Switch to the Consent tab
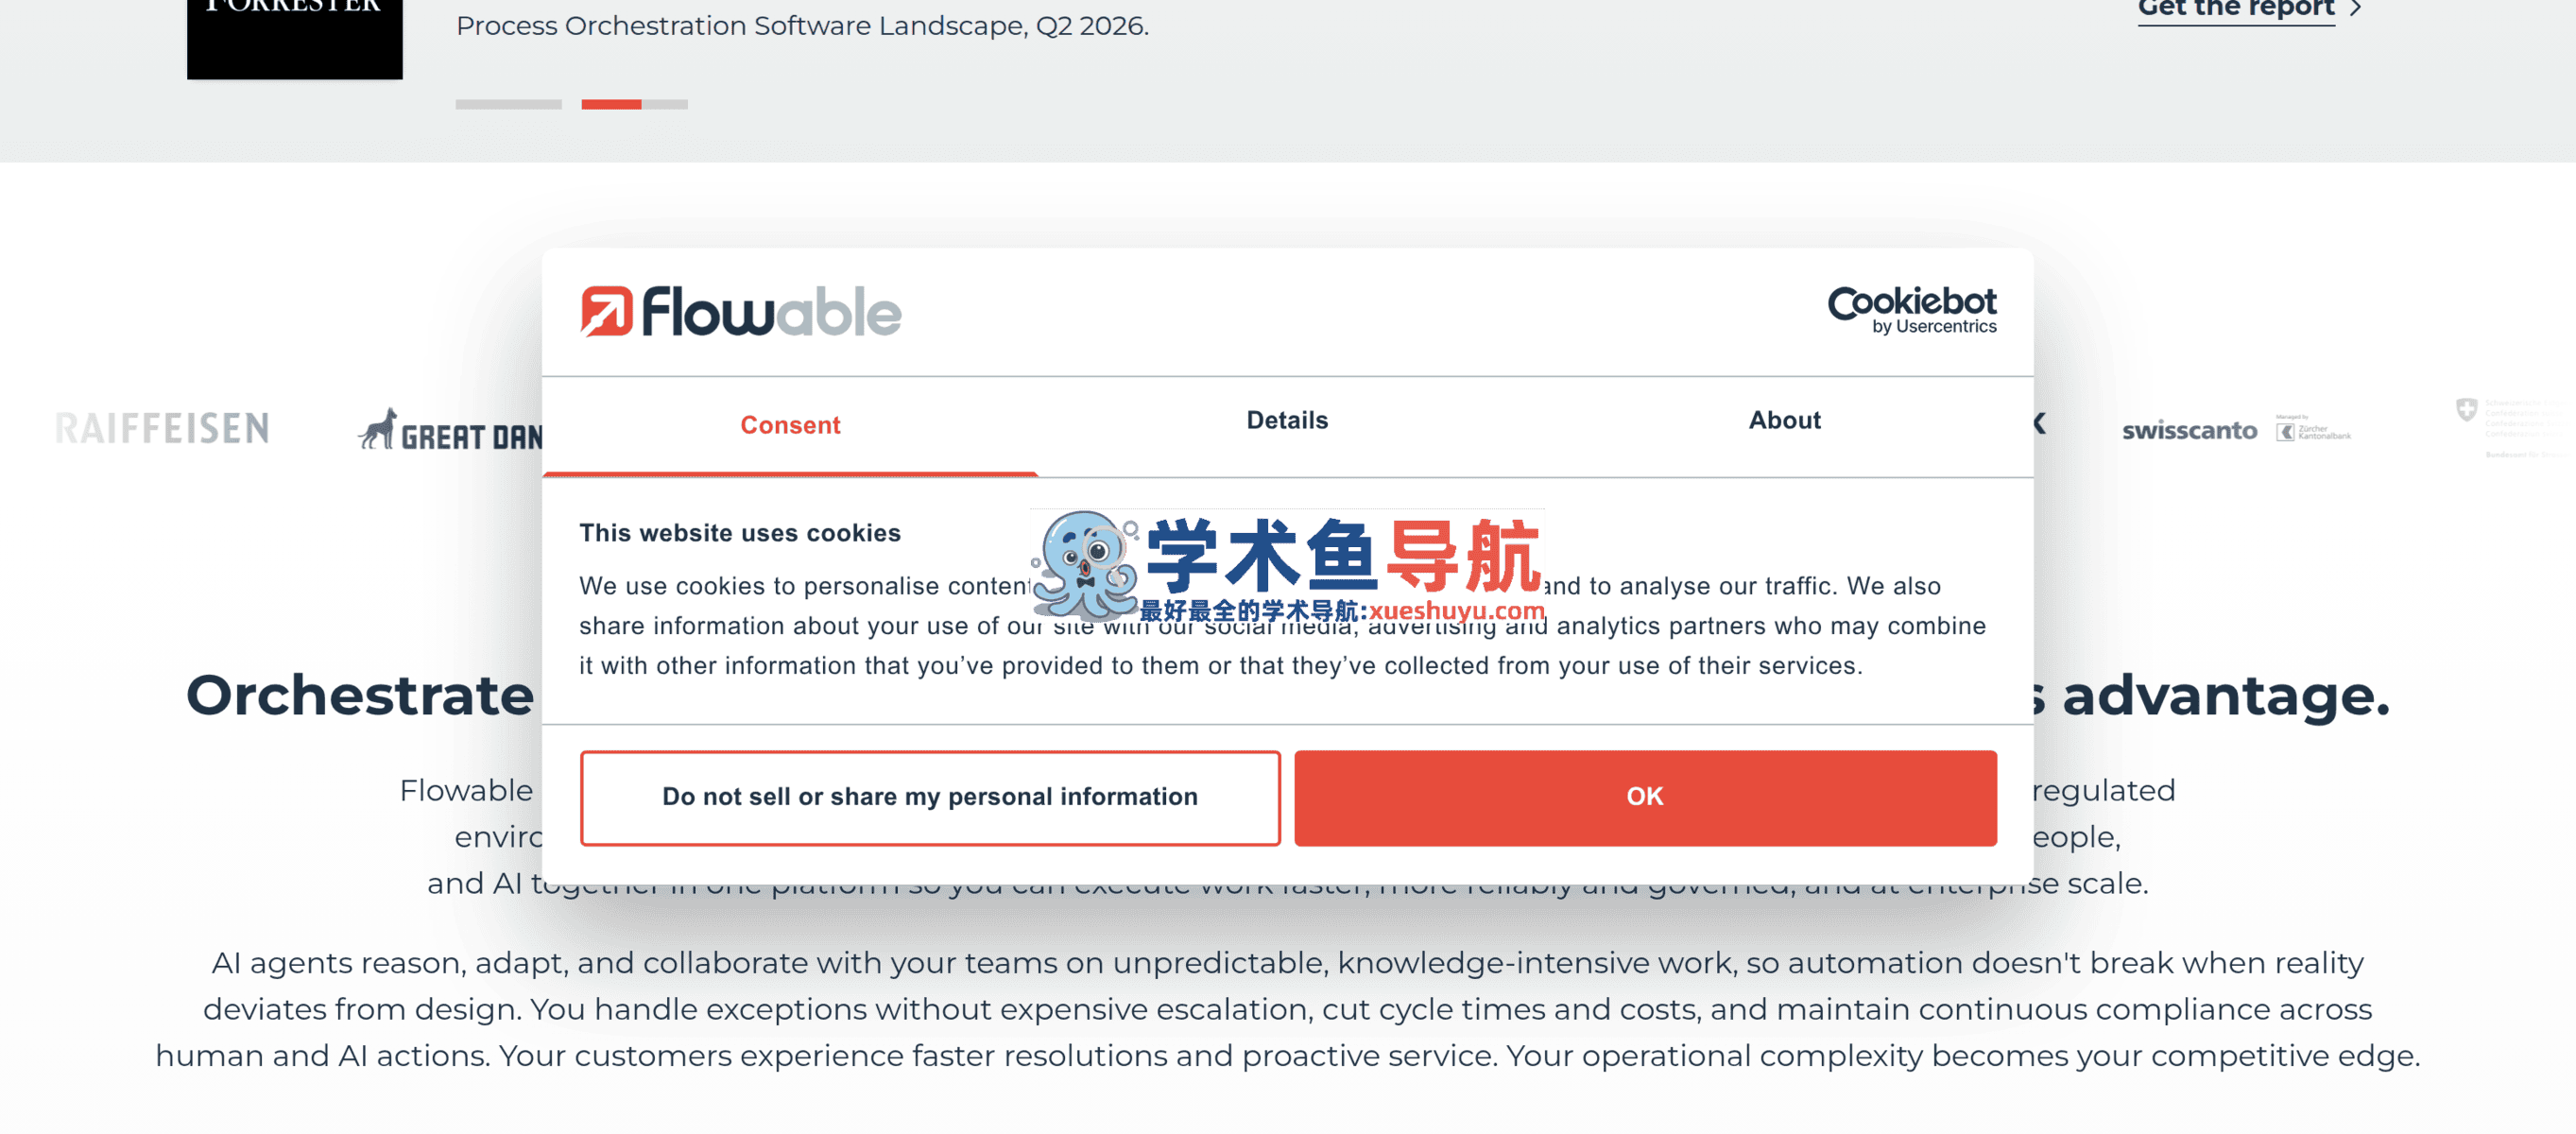This screenshot has height=1134, width=2576. click(x=790, y=425)
